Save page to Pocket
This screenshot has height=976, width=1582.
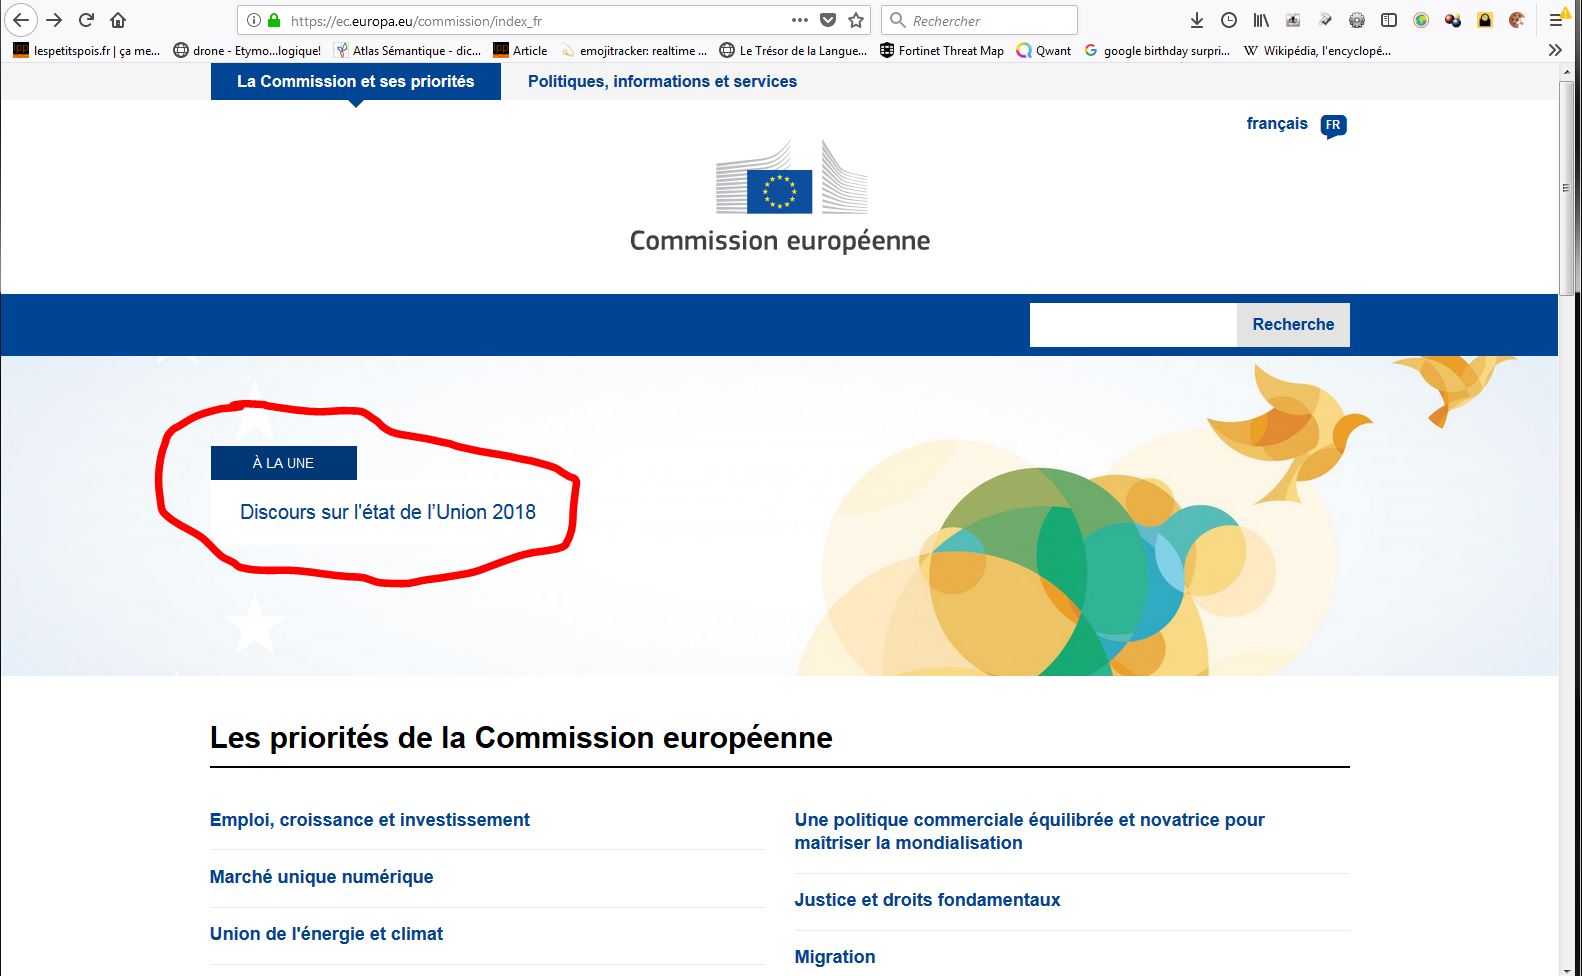[828, 20]
